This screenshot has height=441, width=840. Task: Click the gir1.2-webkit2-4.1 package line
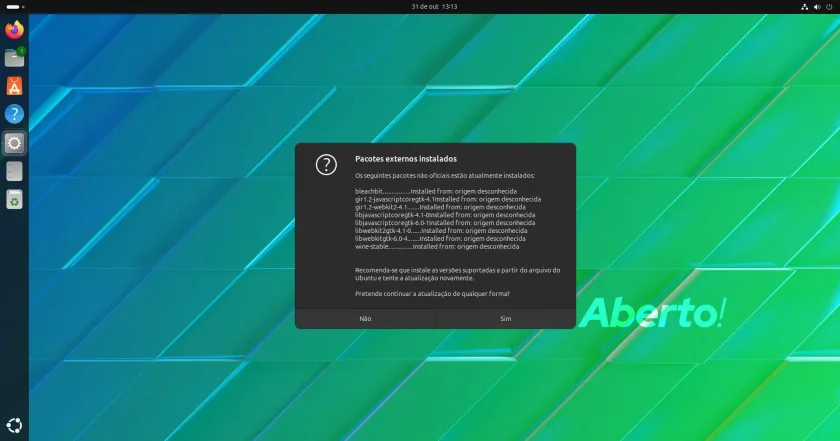click(x=440, y=207)
